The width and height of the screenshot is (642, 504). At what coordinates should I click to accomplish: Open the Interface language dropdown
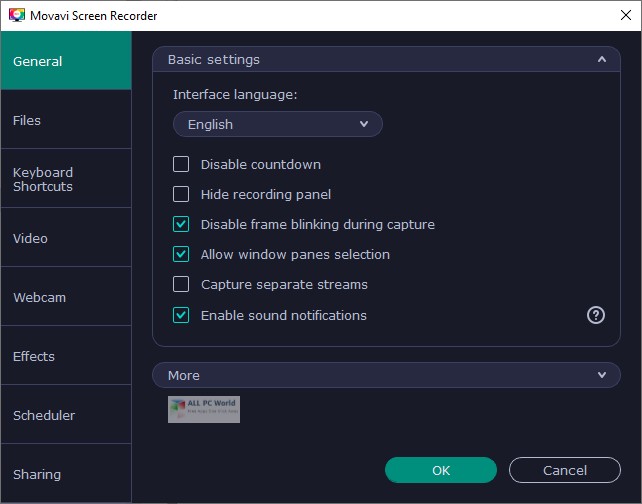point(278,124)
